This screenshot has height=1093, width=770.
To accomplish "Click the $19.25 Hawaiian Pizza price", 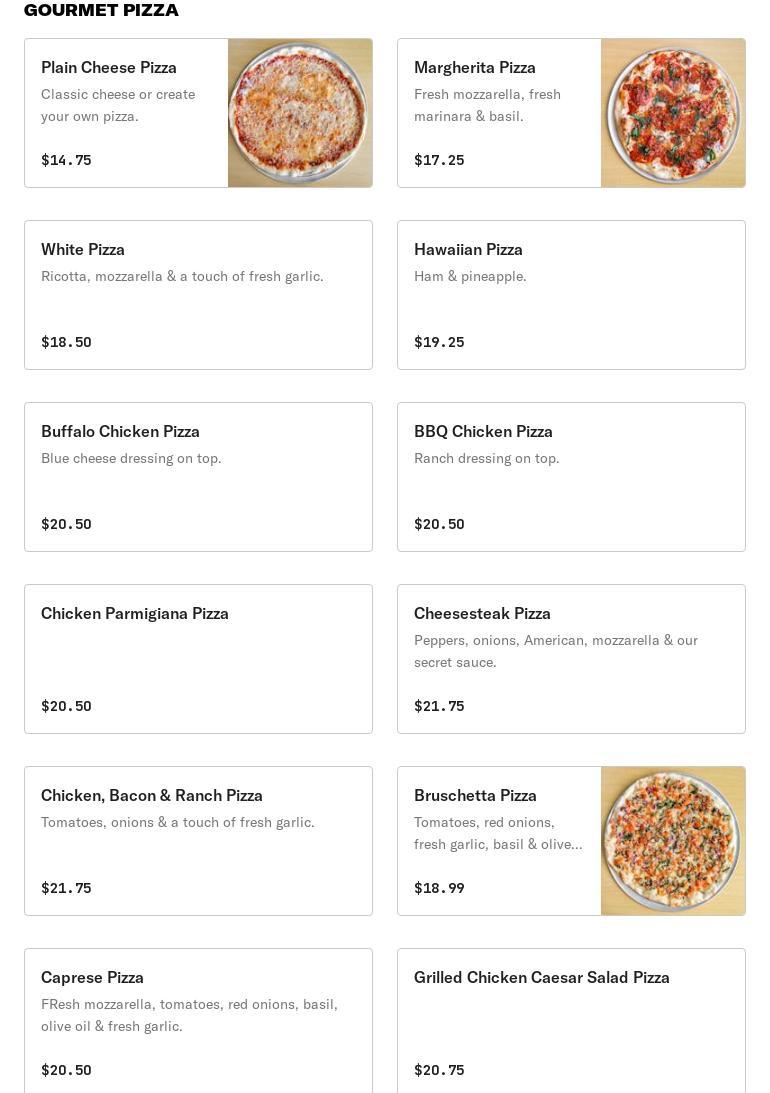I will pos(439,342).
